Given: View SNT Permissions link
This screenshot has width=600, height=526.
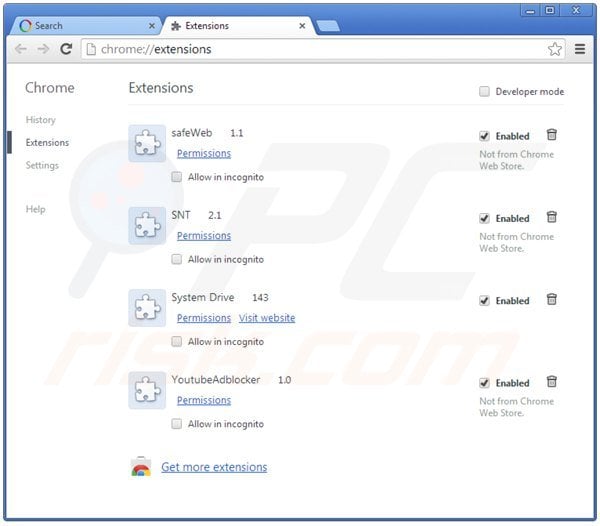Looking at the screenshot, I should (x=204, y=236).
